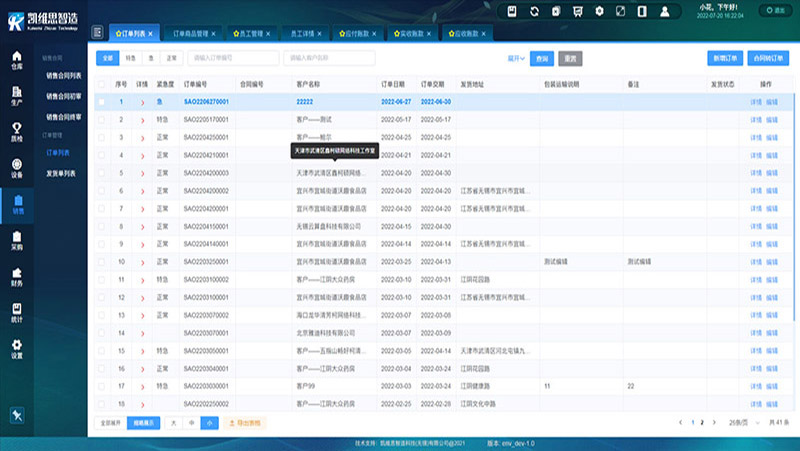800x451 pixels.
Task: Expand details arrow for order SAO2203050001
Action: tap(142, 352)
